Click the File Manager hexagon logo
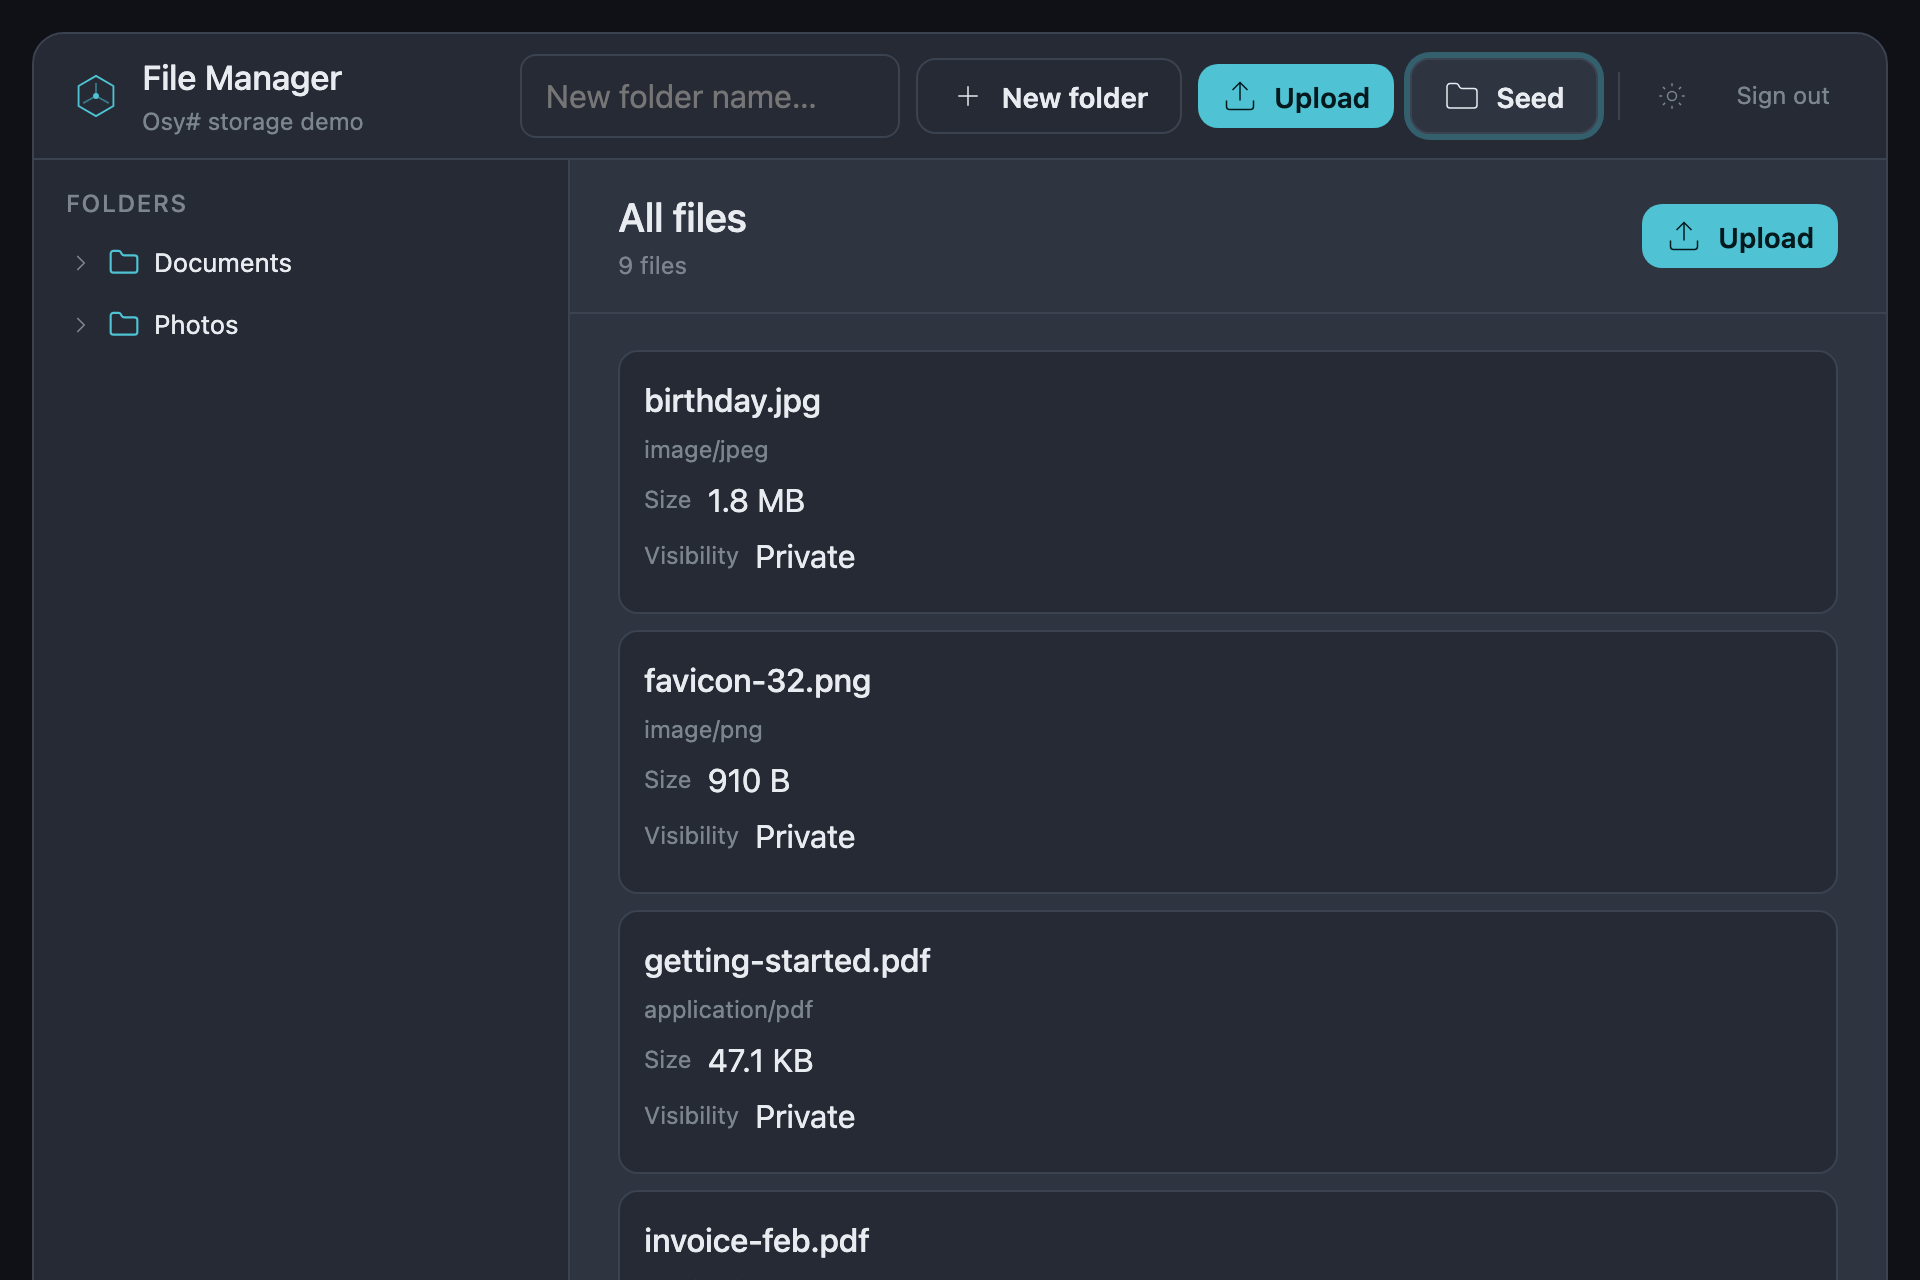 point(96,96)
